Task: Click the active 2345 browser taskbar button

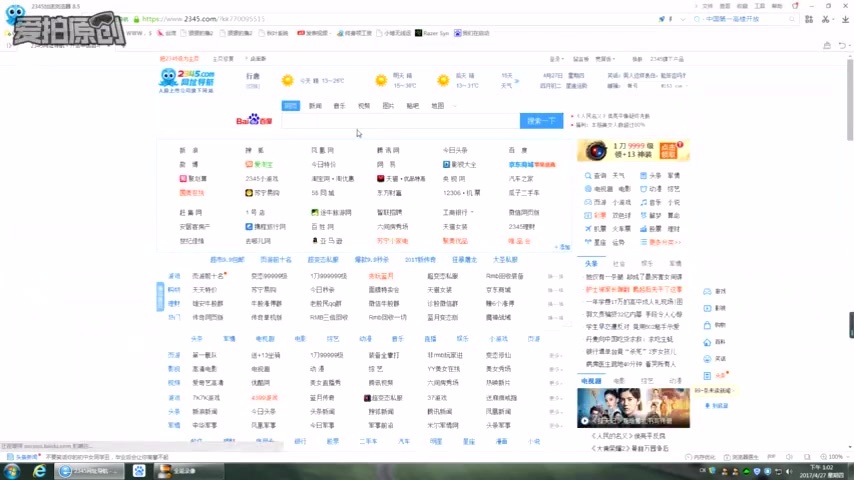Action: coord(89,471)
